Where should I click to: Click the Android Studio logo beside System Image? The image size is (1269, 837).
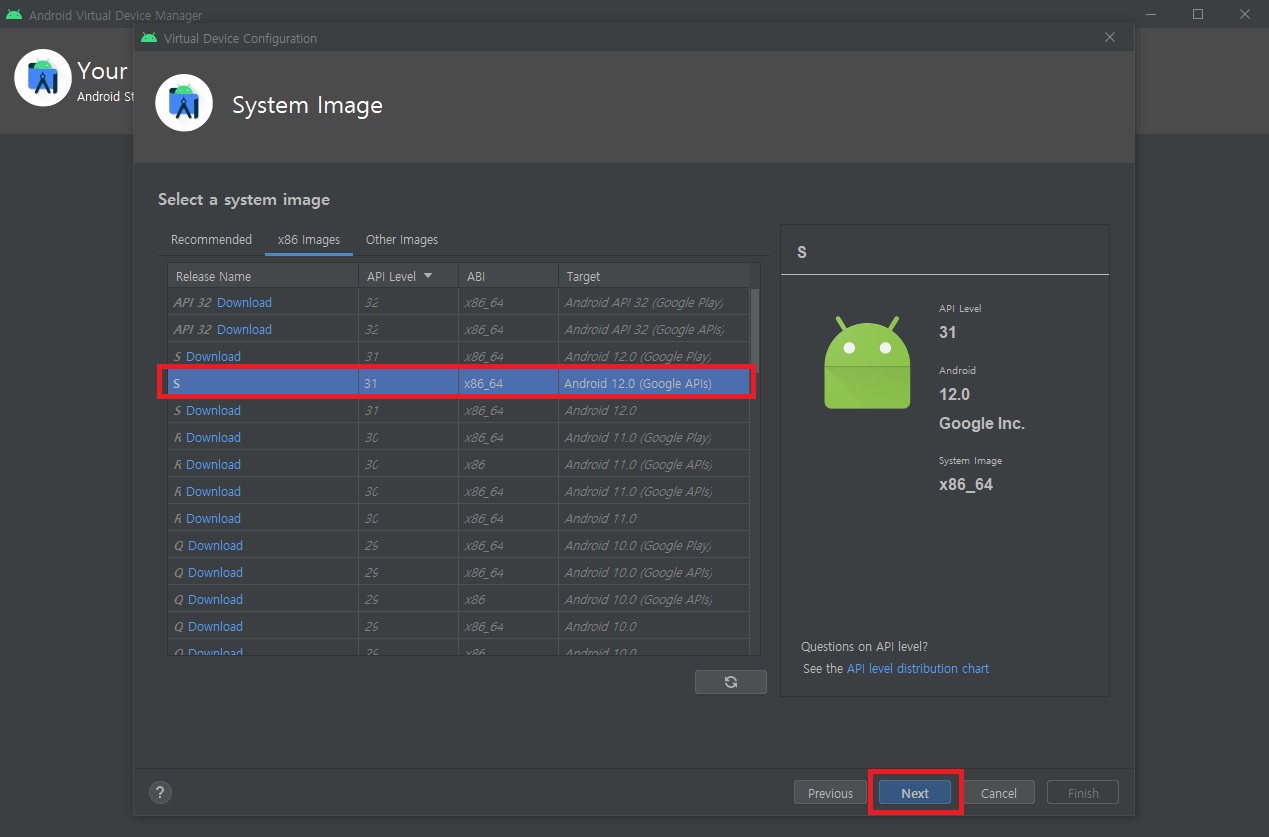click(x=184, y=103)
